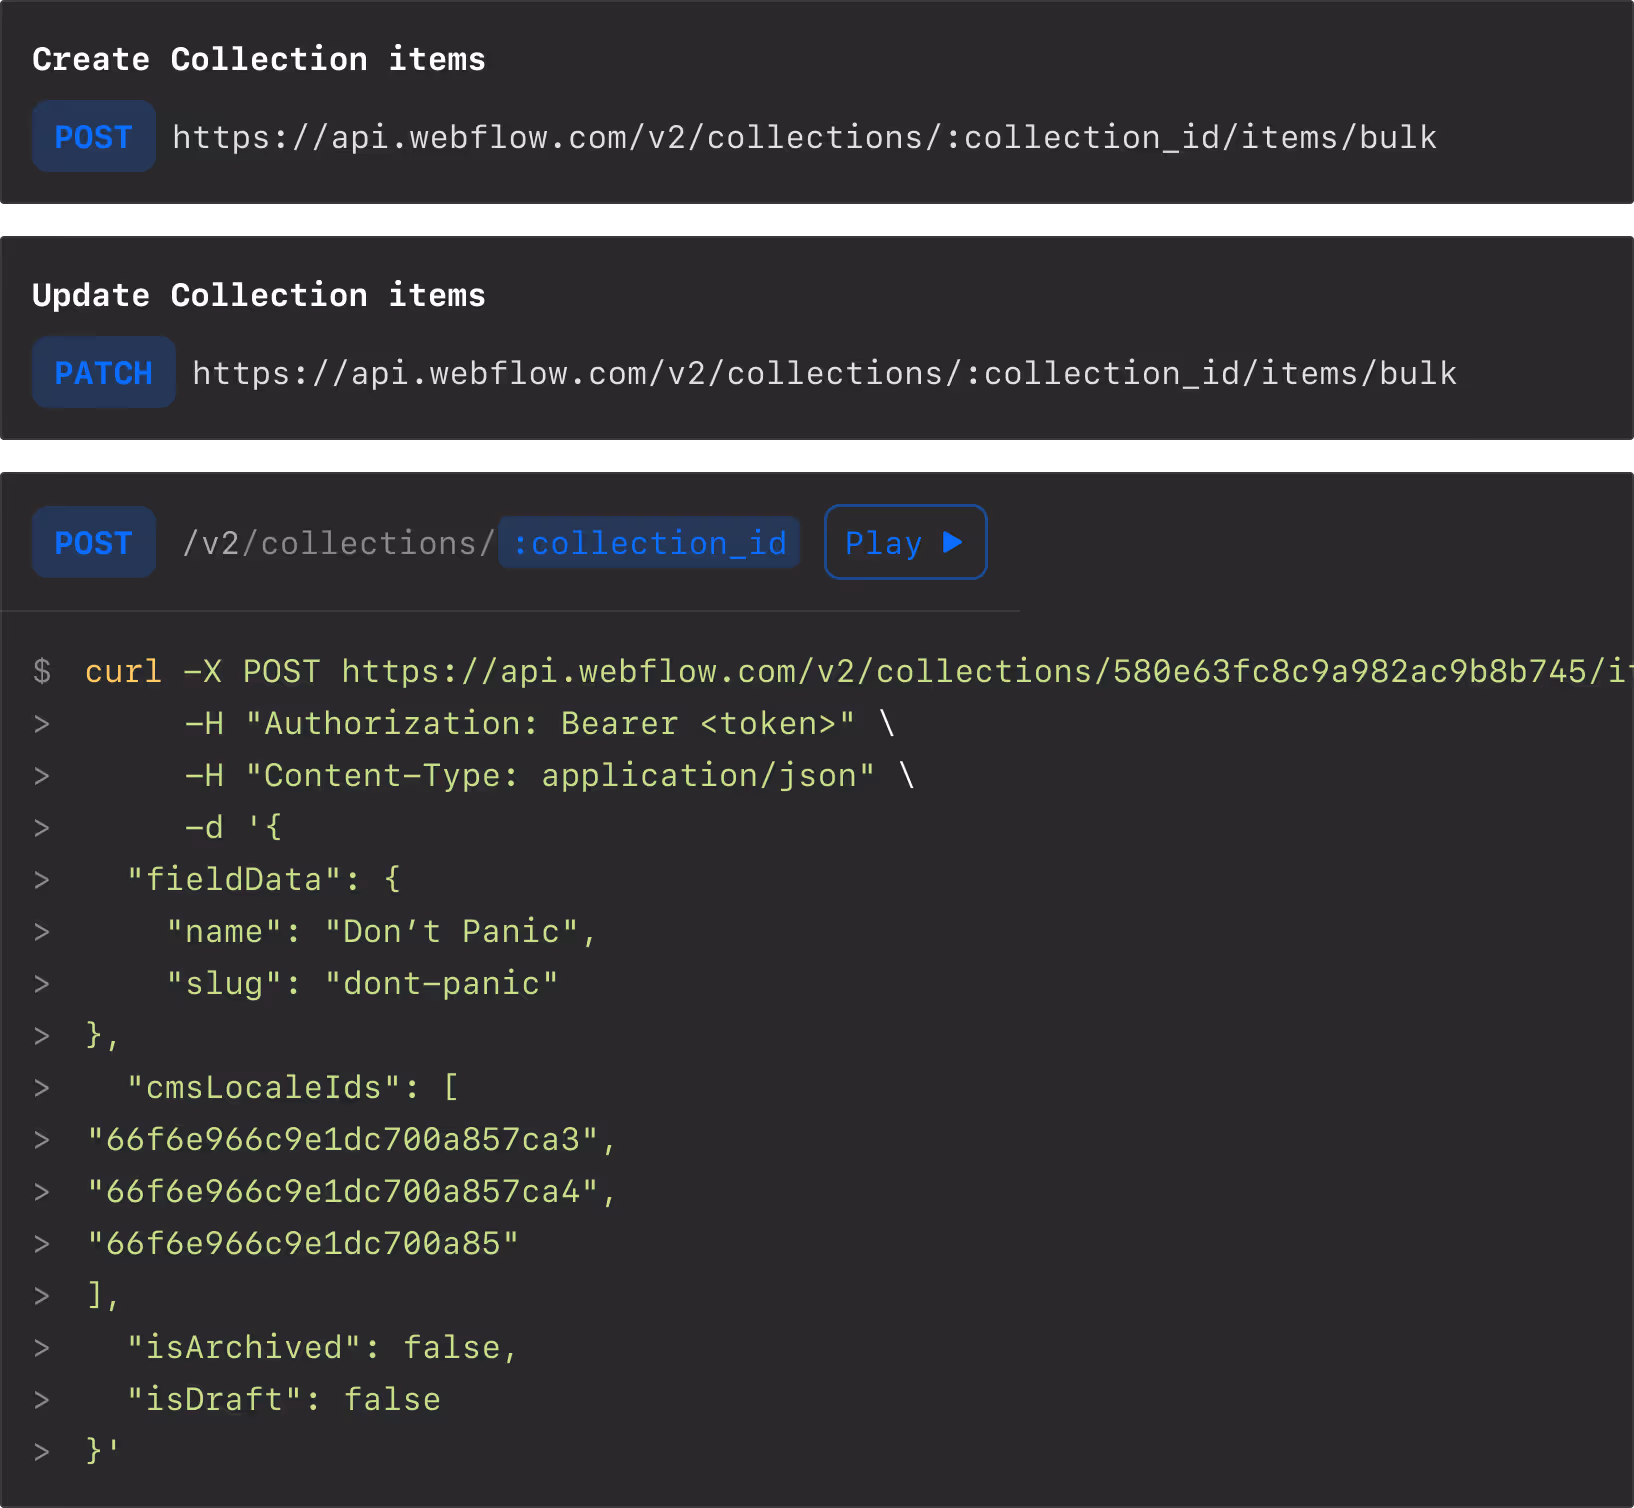Click the POST endpoint URL ending items/bulk

(x=805, y=137)
